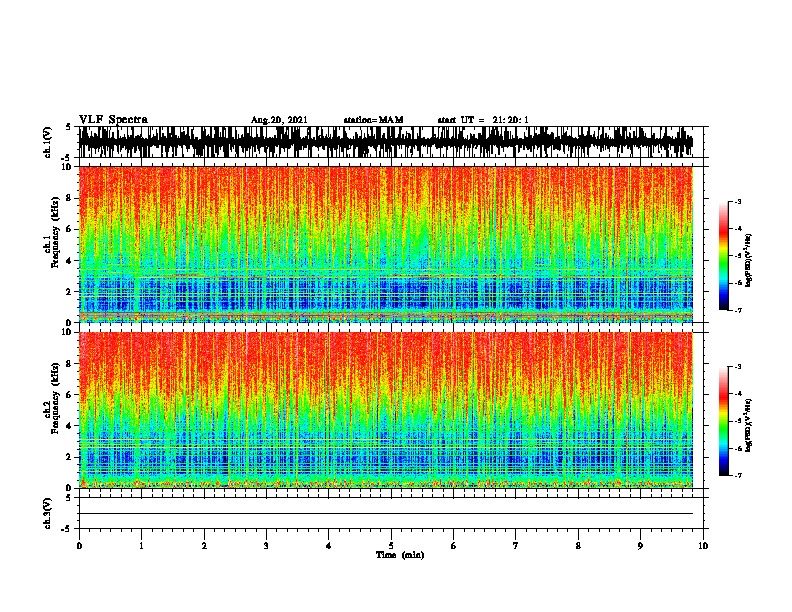The width and height of the screenshot is (792, 612).
Task: Click inside the ch.2 spectrogram panel
Action: tap(386, 410)
